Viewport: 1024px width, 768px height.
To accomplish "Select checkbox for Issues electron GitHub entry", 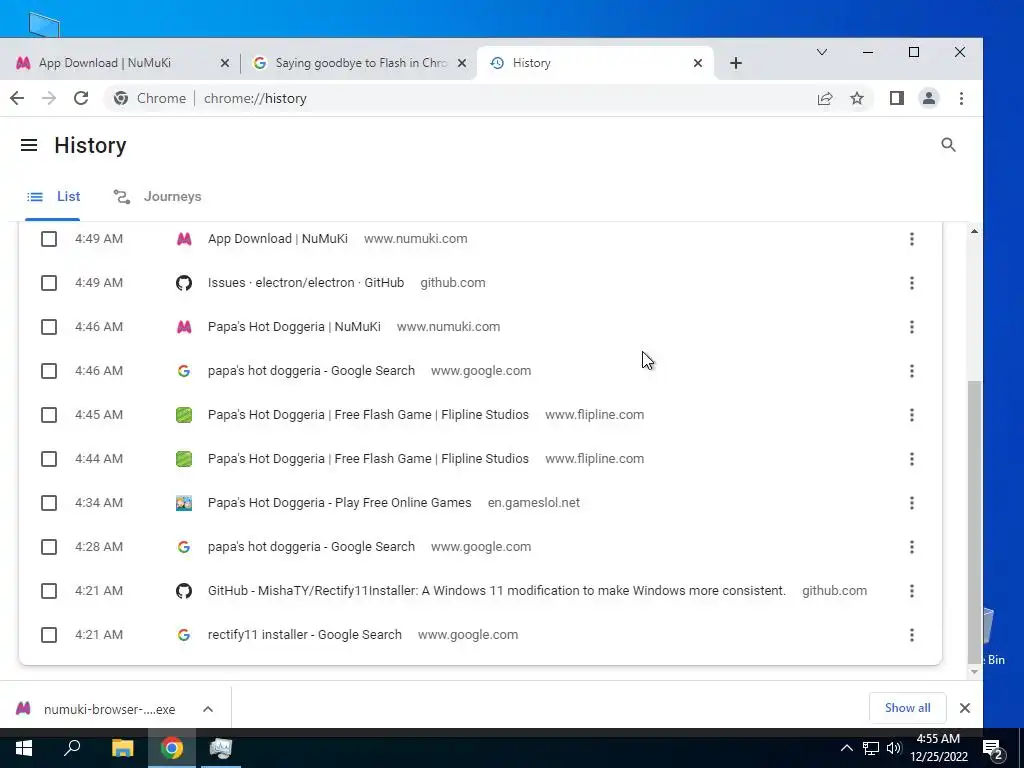I will pyautogui.click(x=49, y=283).
